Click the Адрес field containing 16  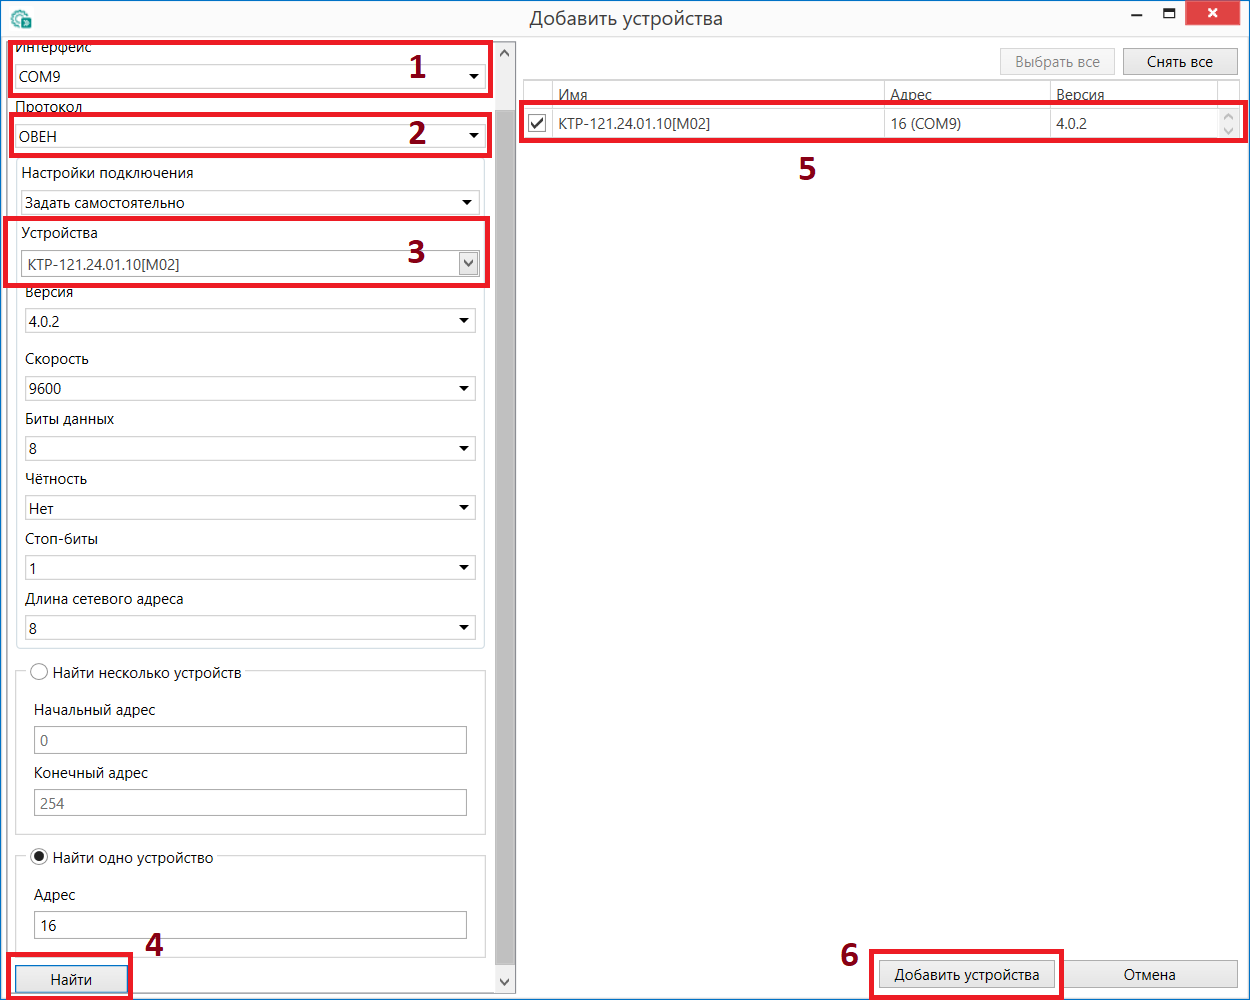250,925
